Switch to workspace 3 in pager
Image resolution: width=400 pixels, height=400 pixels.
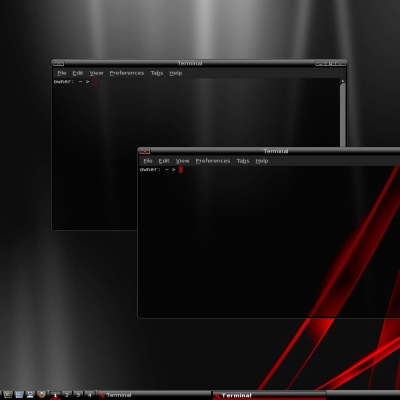(x=78, y=395)
